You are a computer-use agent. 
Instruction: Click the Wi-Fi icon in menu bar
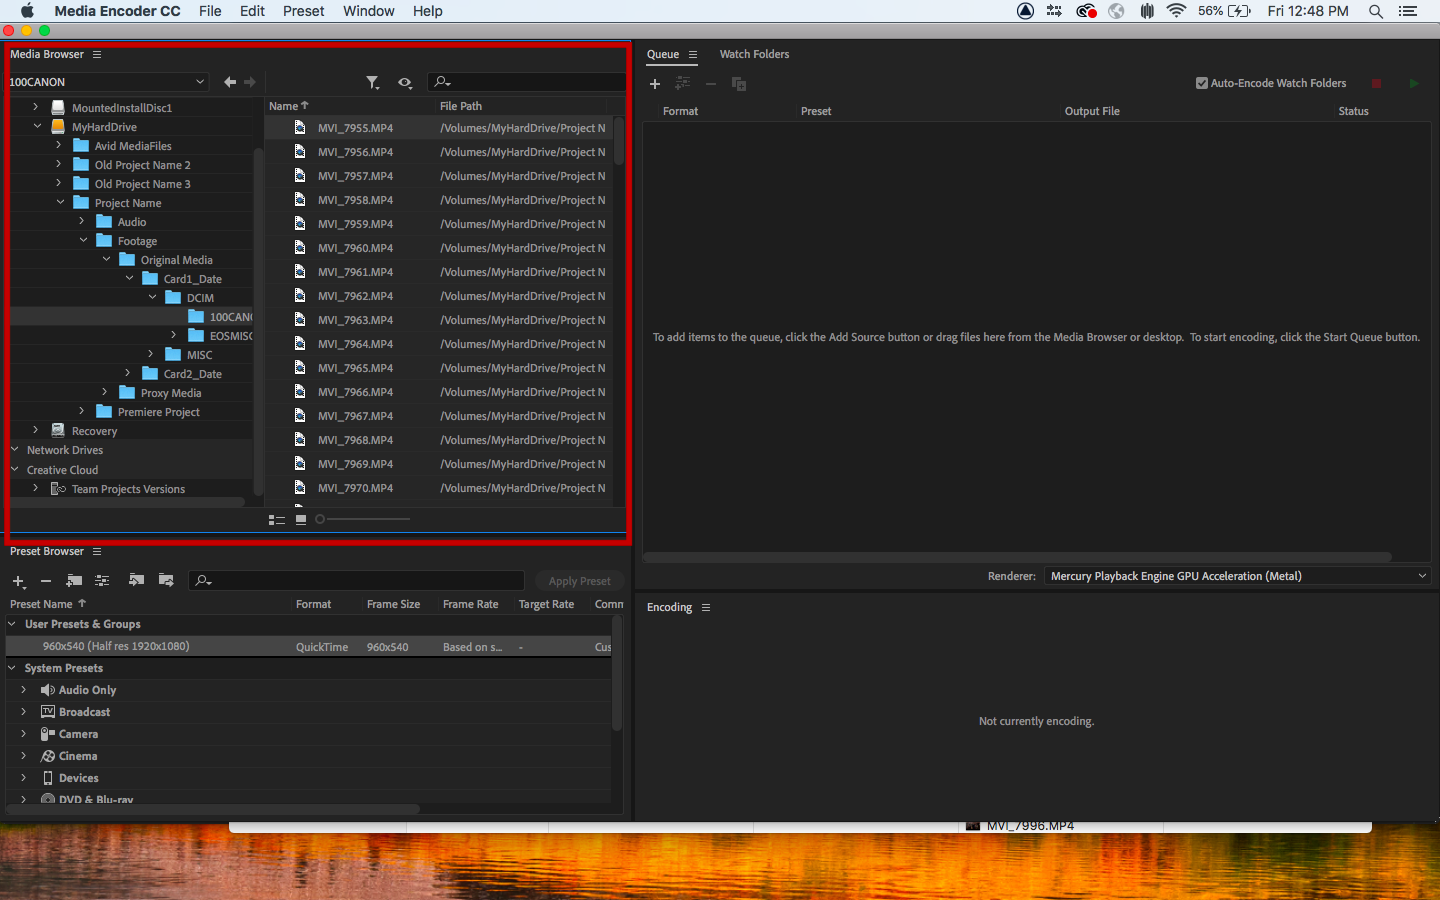[1176, 11]
